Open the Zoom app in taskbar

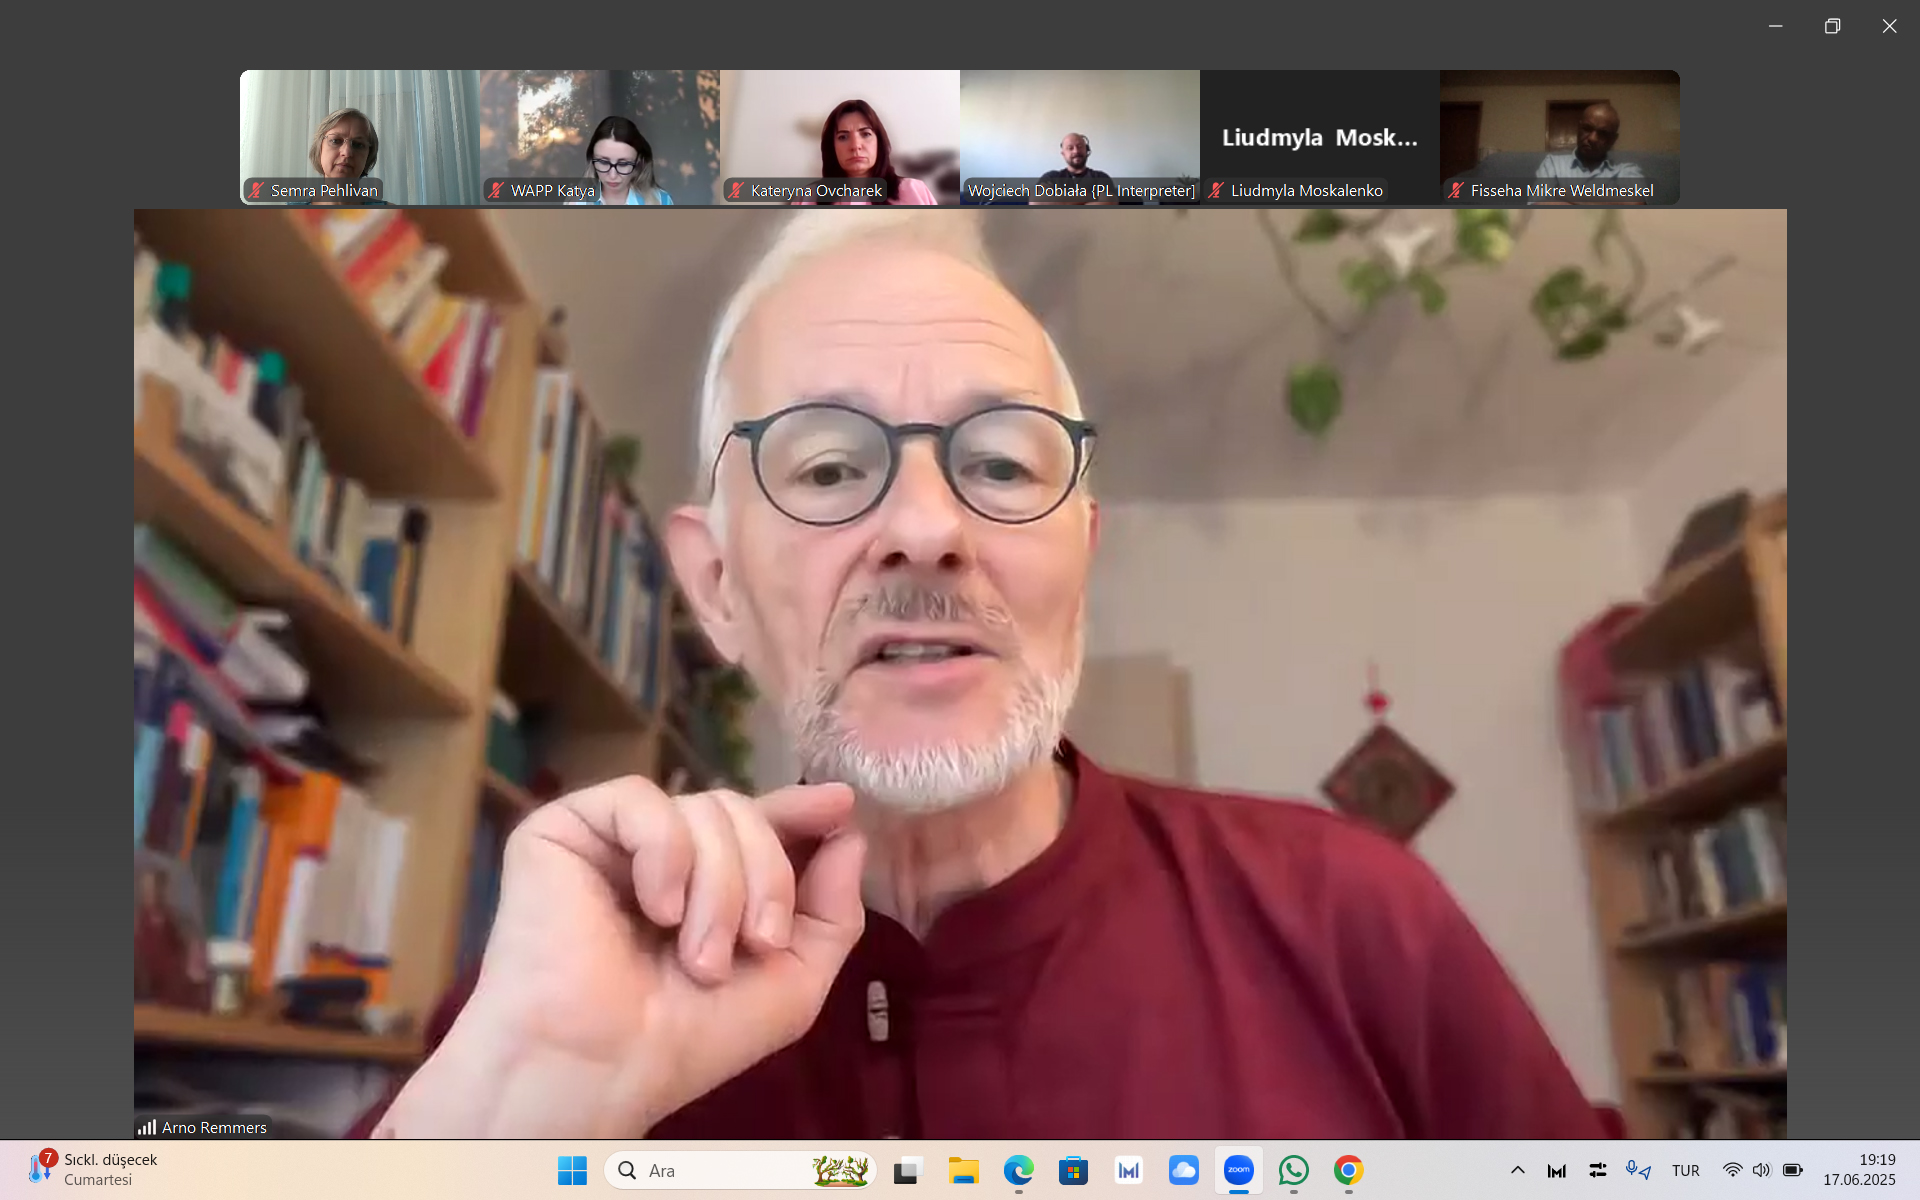[x=1238, y=1170]
